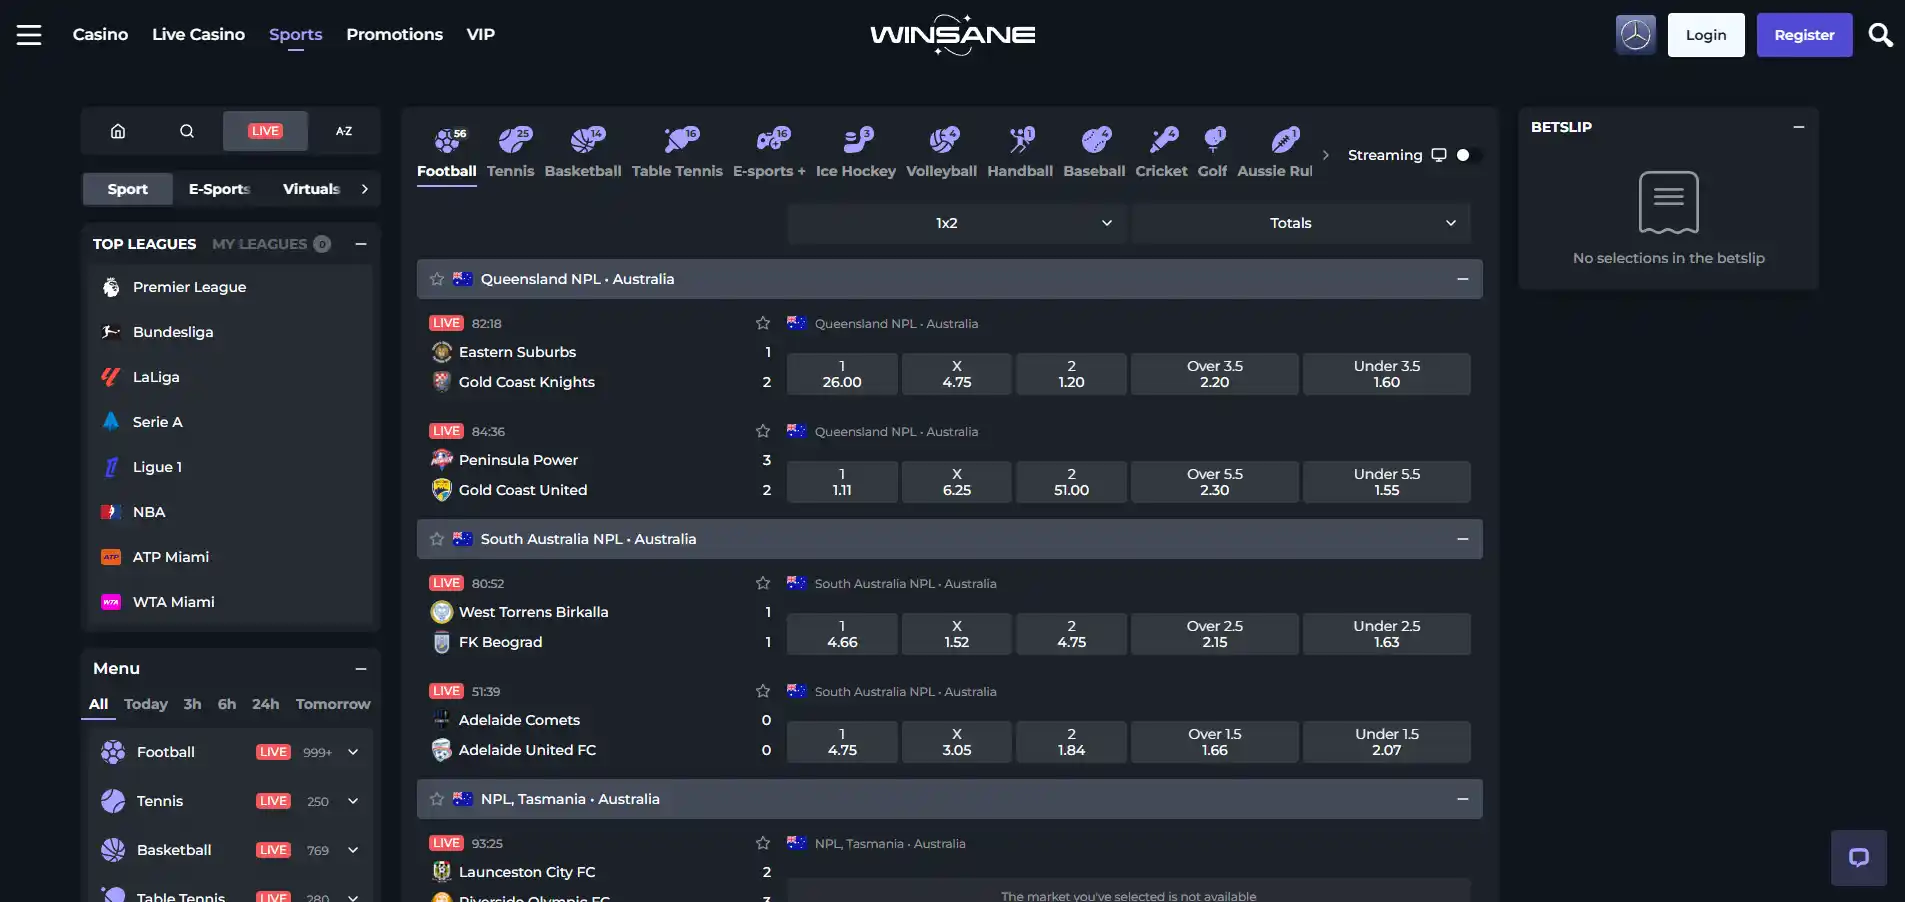Expand the Football row in Menu
The image size is (1905, 902).
click(353, 752)
